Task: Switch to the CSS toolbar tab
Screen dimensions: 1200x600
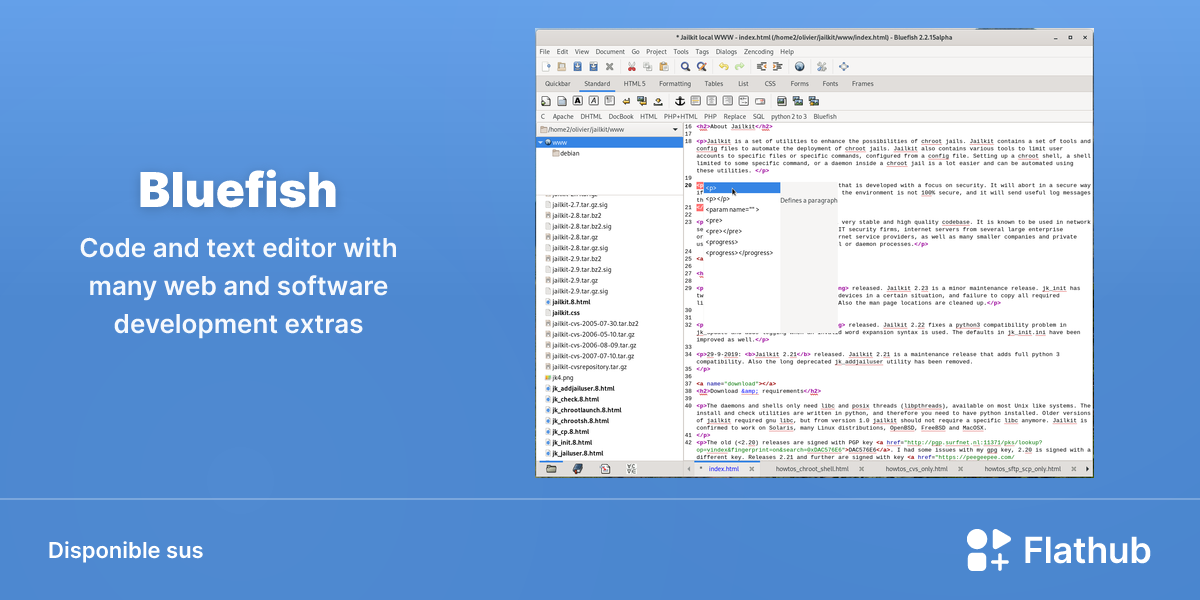Action: (770, 84)
